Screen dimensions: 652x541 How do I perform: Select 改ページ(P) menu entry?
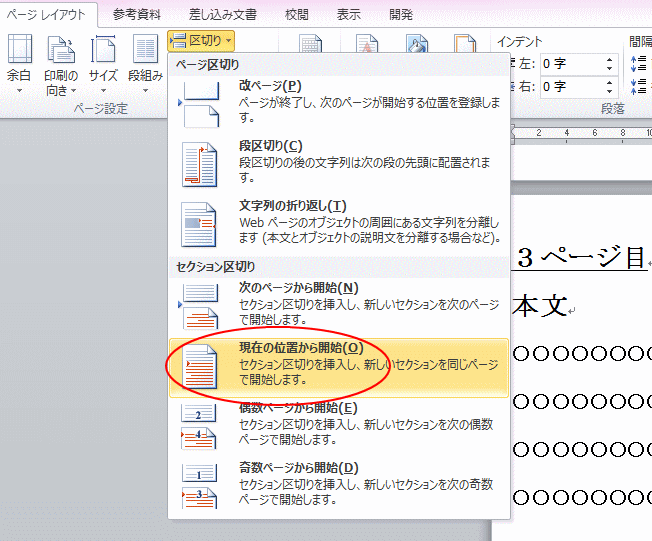tap(339, 104)
